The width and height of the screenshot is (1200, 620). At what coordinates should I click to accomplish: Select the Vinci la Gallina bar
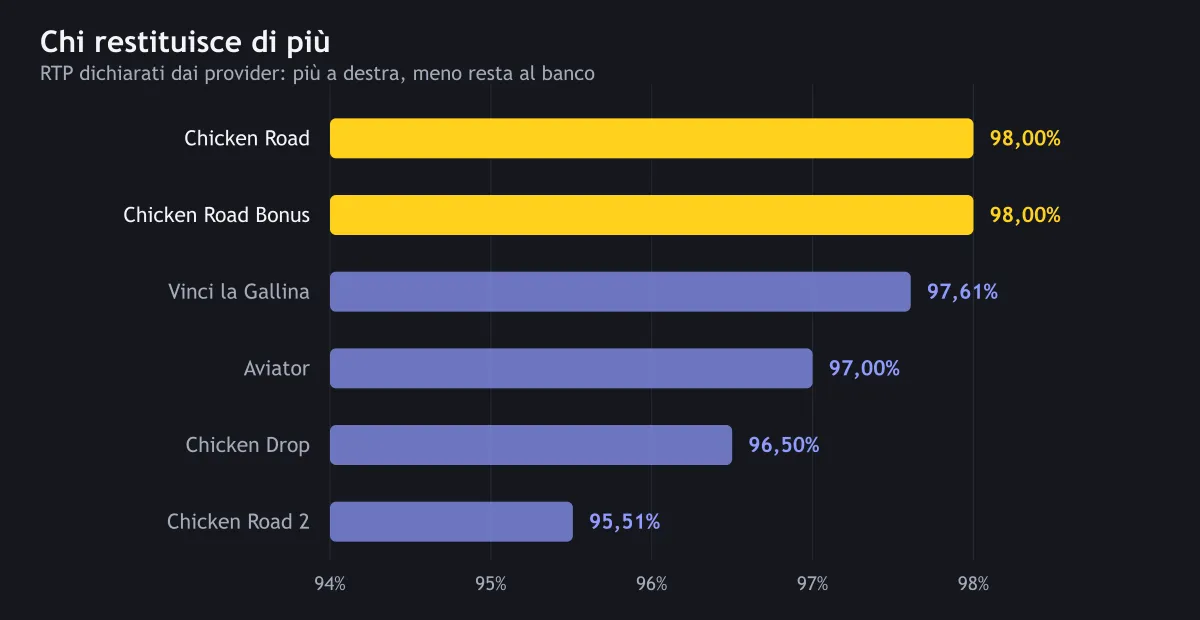click(x=620, y=292)
